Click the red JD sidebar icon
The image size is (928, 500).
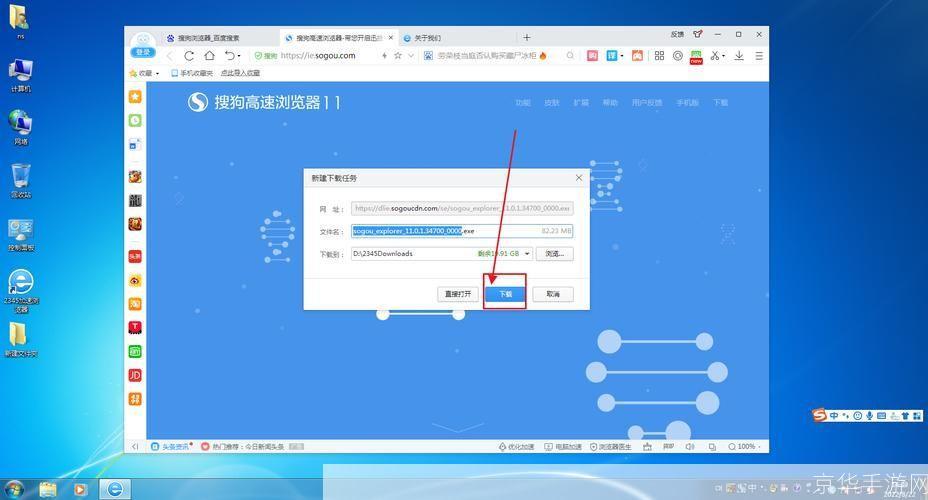(x=135, y=375)
